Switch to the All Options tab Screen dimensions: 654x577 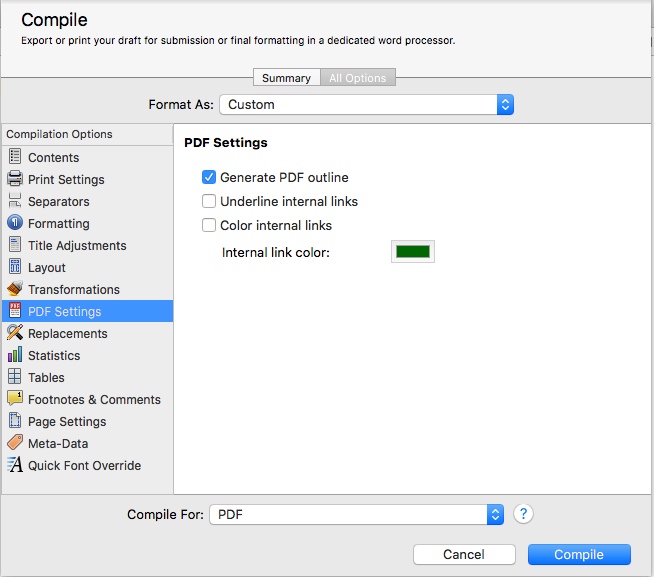pyautogui.click(x=359, y=78)
